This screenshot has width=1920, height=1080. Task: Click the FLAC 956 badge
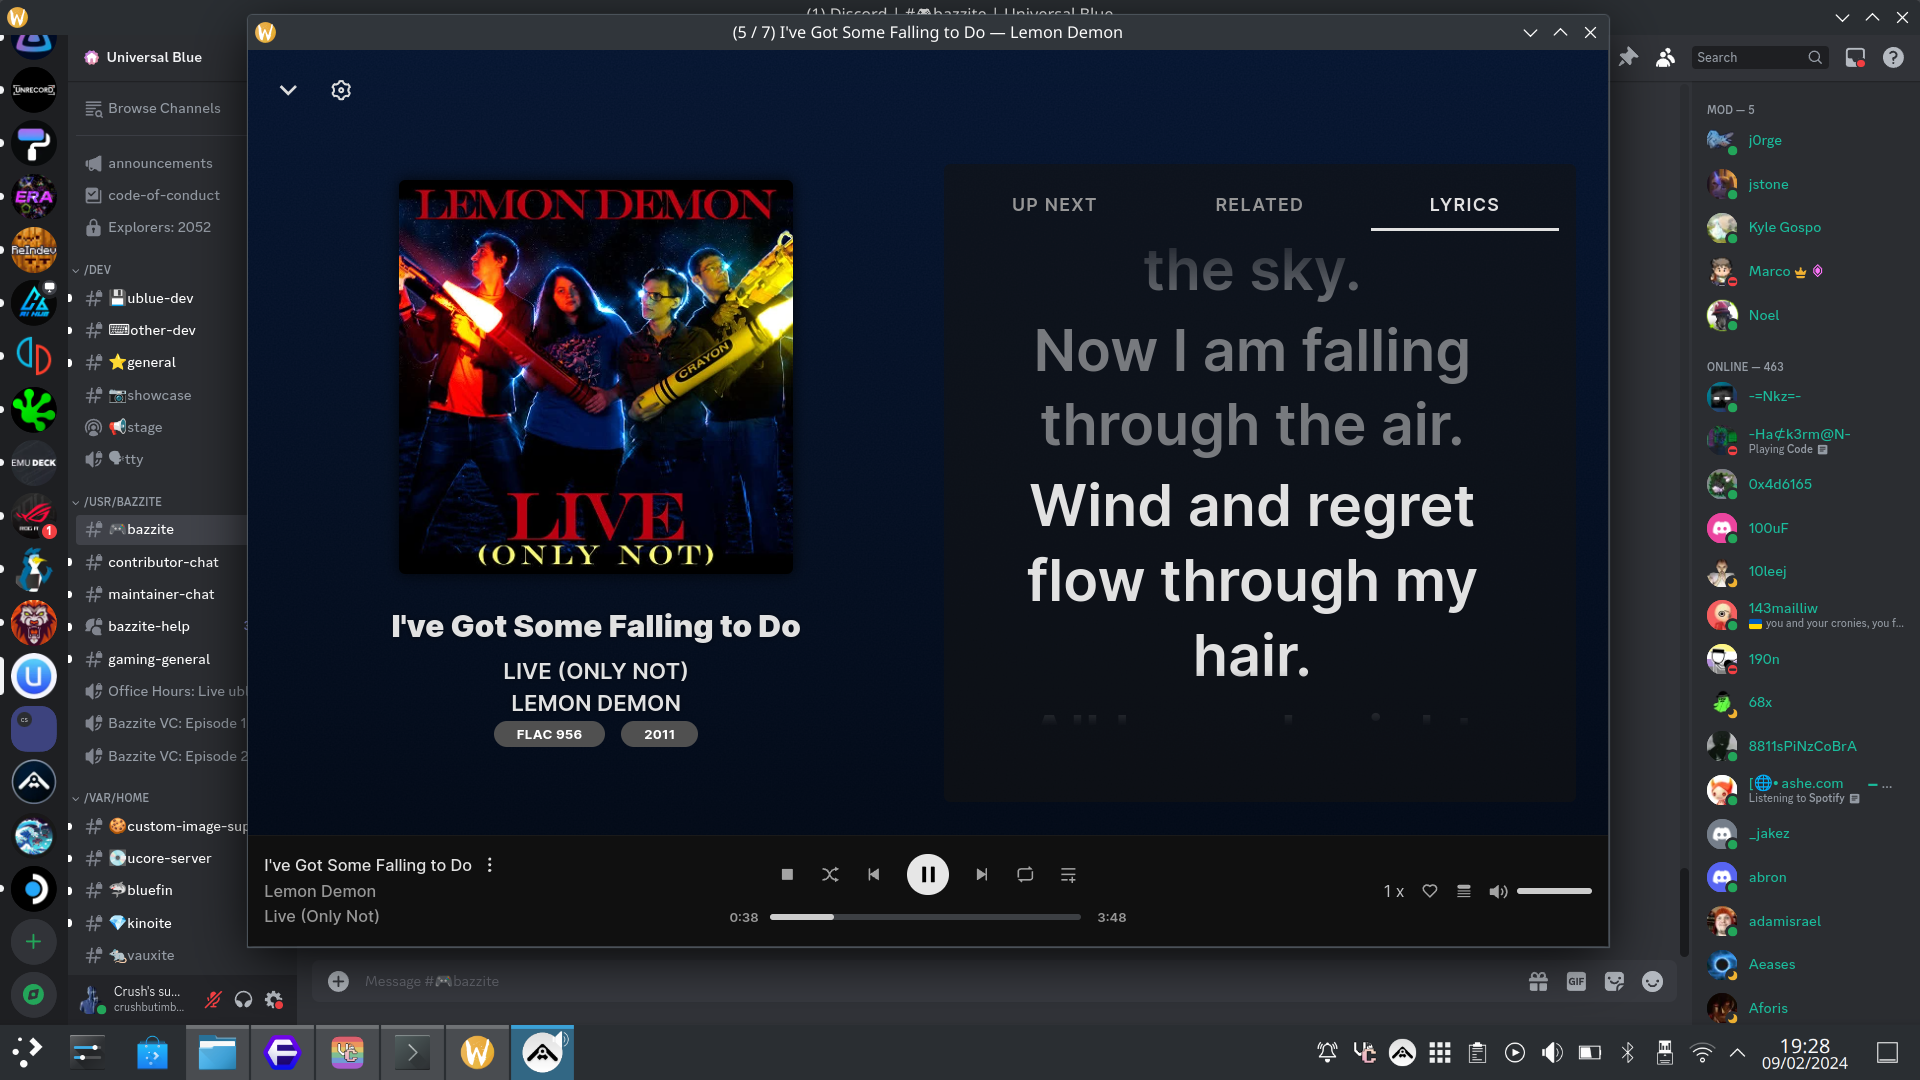[x=549, y=734]
